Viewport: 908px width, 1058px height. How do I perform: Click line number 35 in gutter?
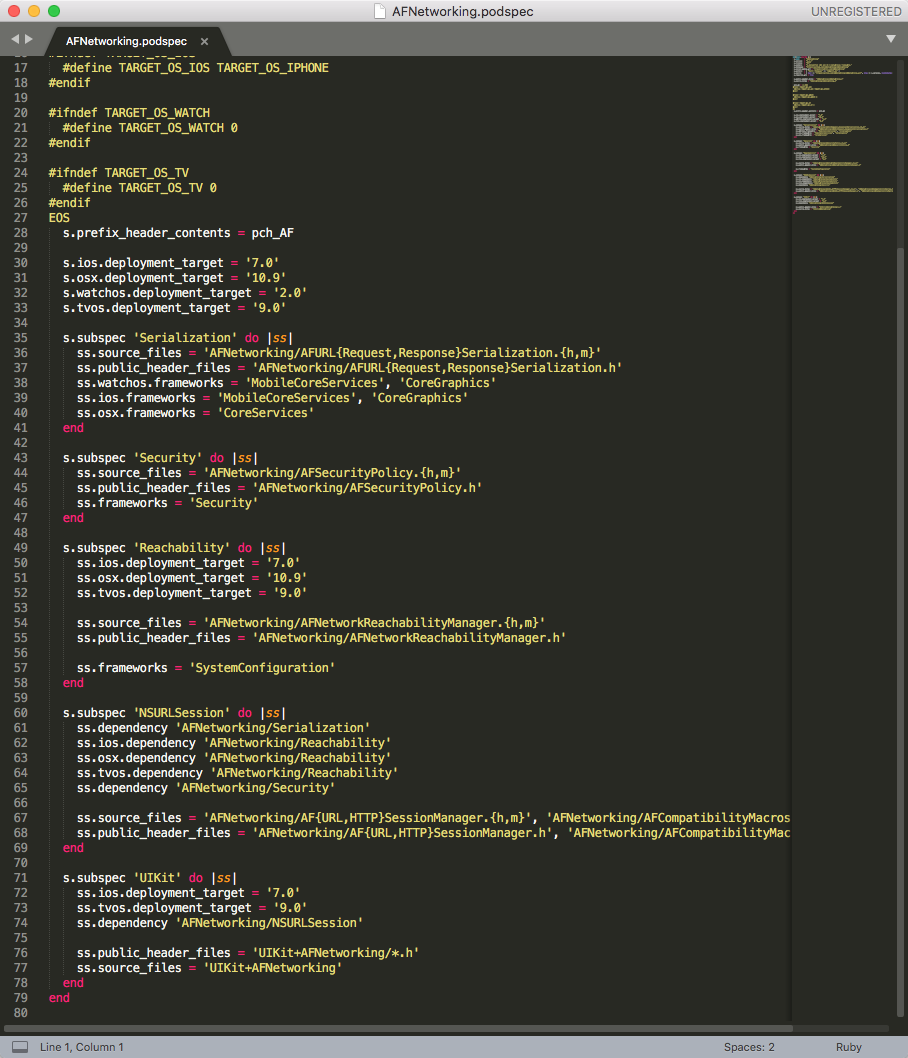[21, 338]
